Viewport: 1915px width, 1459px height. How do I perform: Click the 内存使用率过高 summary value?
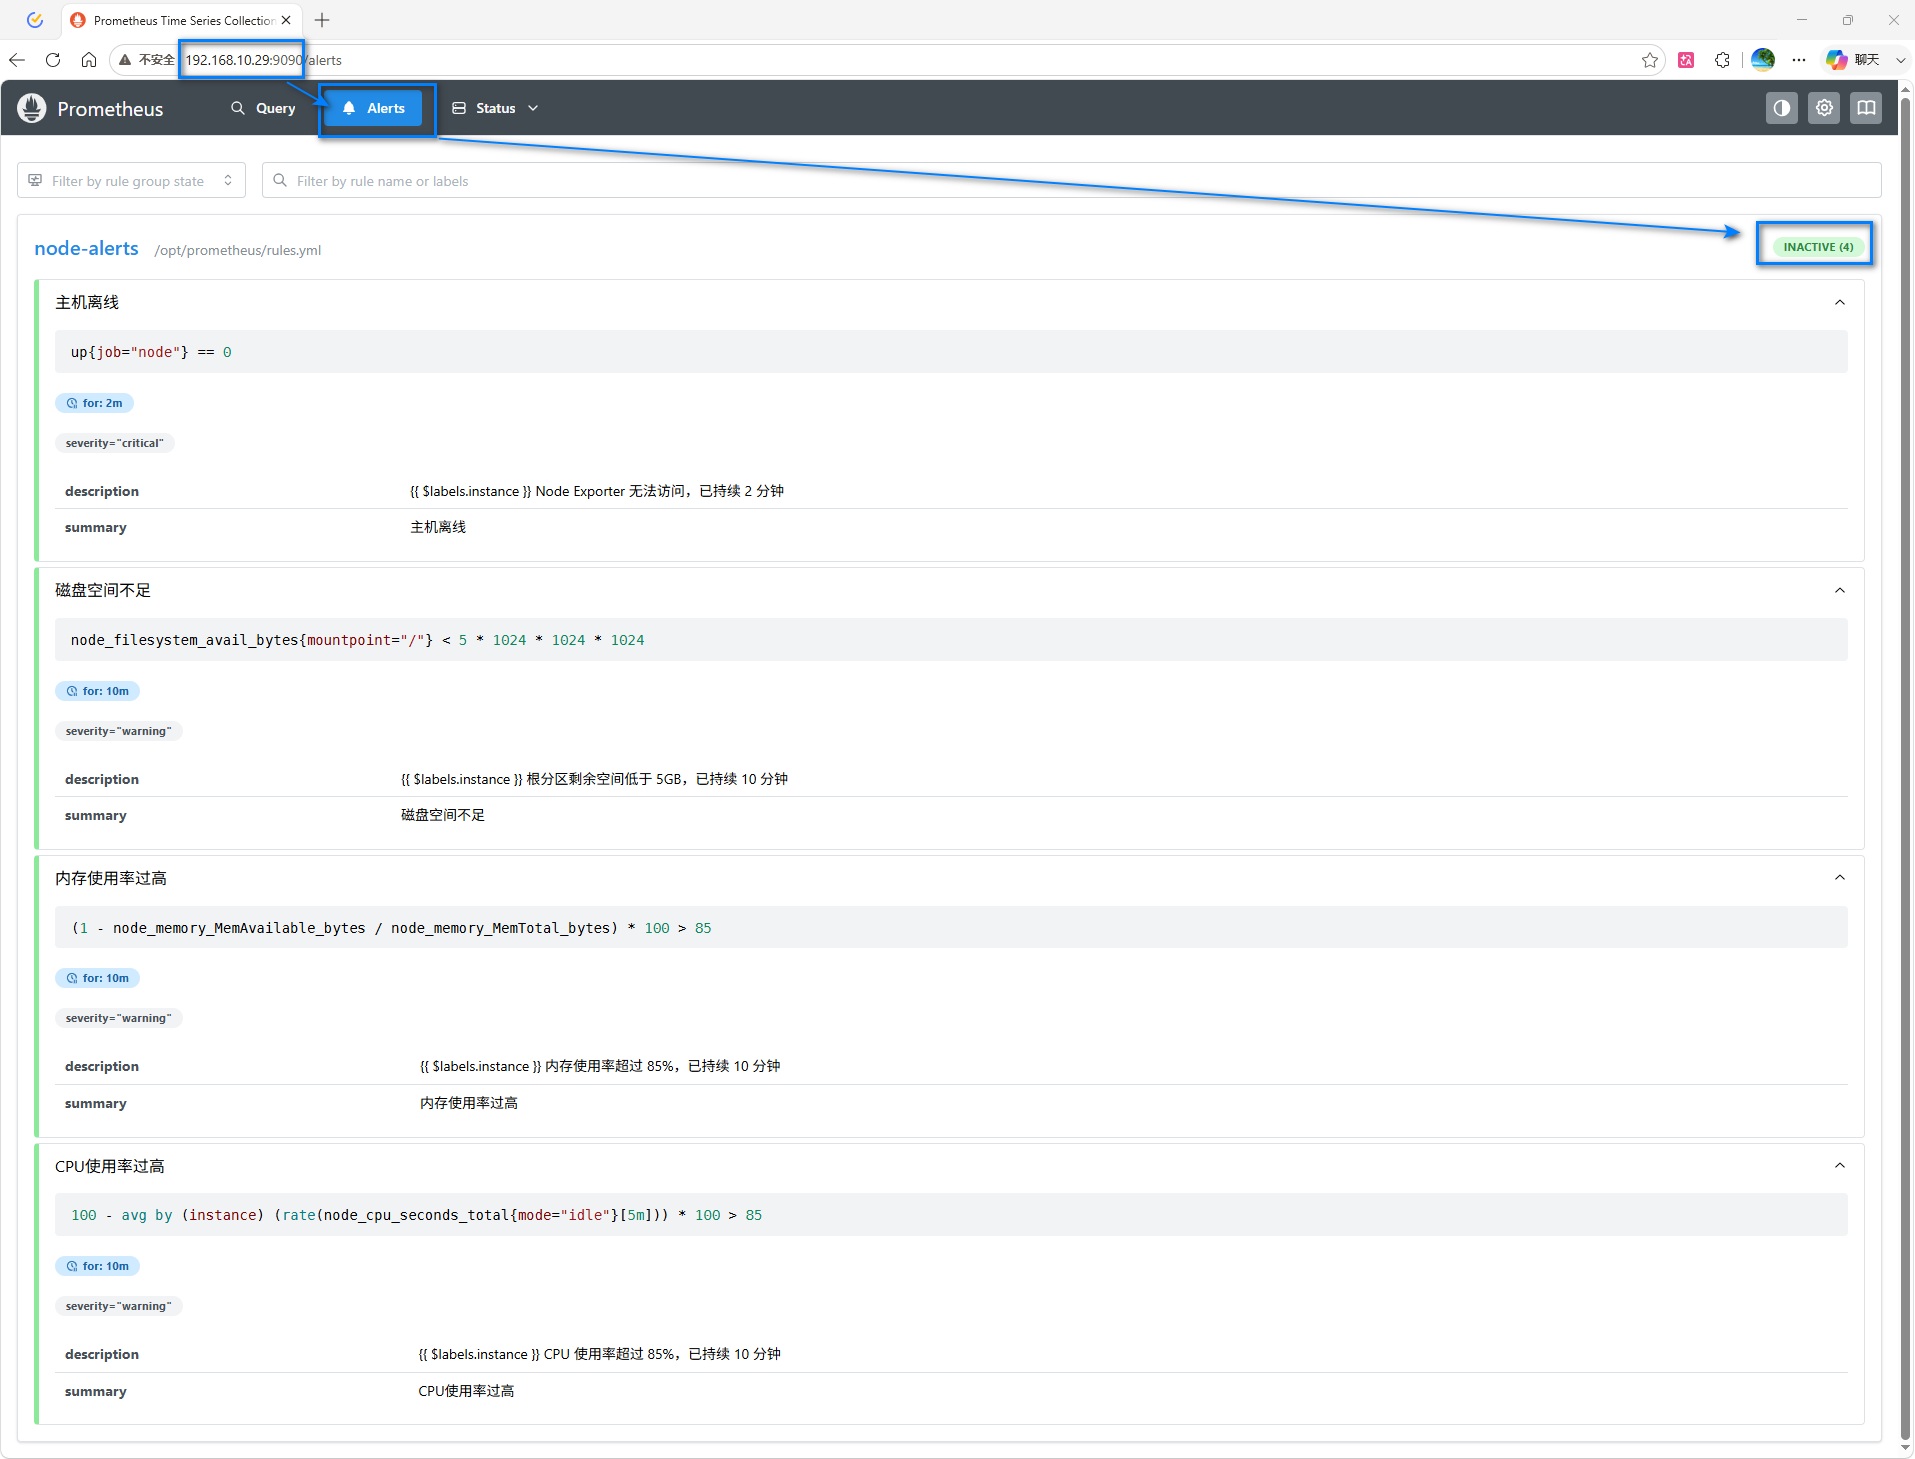pos(469,1103)
